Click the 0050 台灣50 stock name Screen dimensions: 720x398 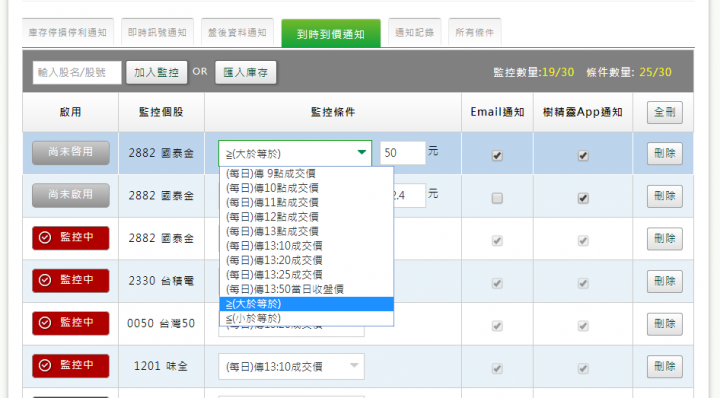(161, 323)
